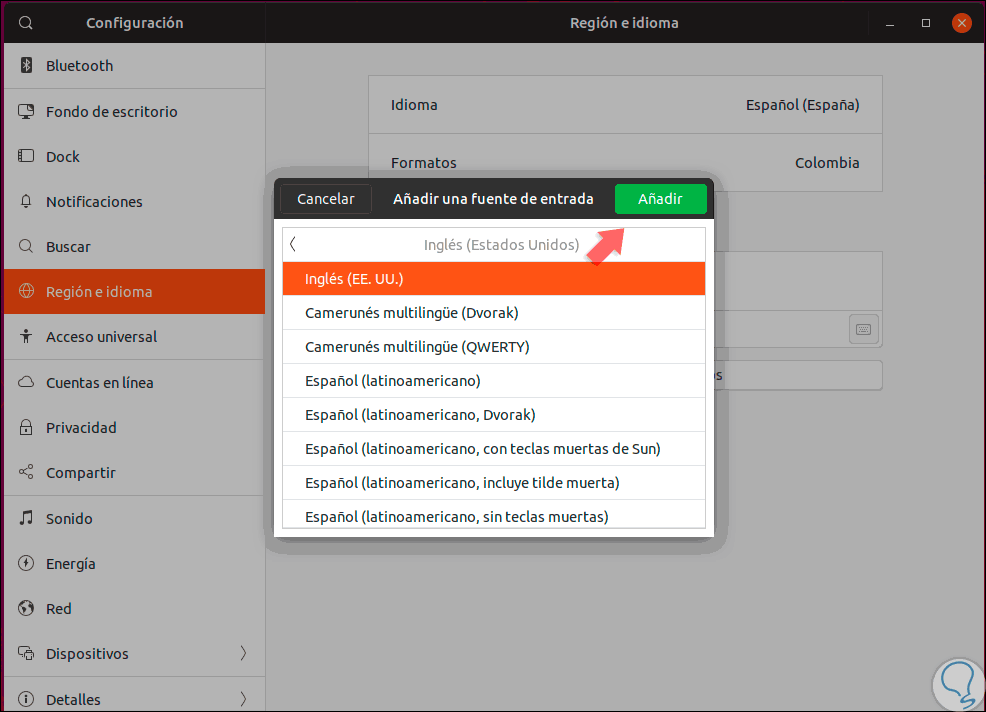
Task: Click the Acceso universal person icon
Action: [26, 337]
